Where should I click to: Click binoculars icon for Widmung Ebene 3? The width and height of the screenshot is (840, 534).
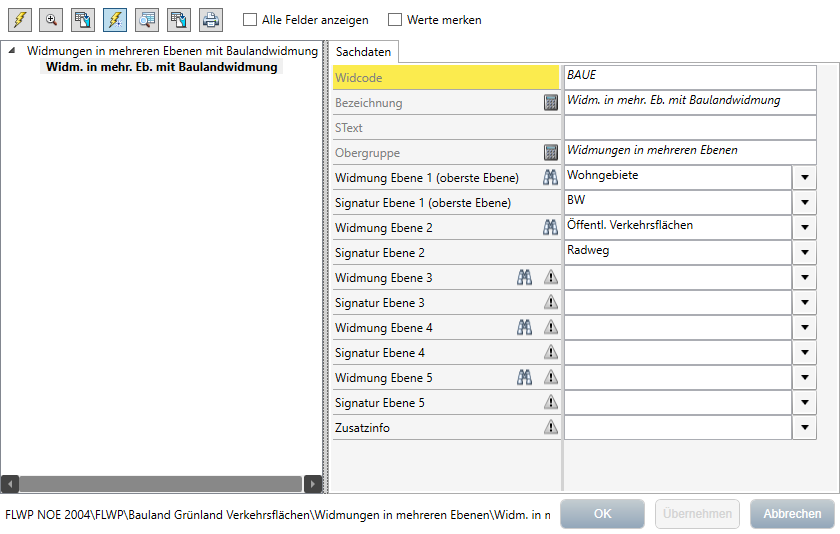(524, 278)
